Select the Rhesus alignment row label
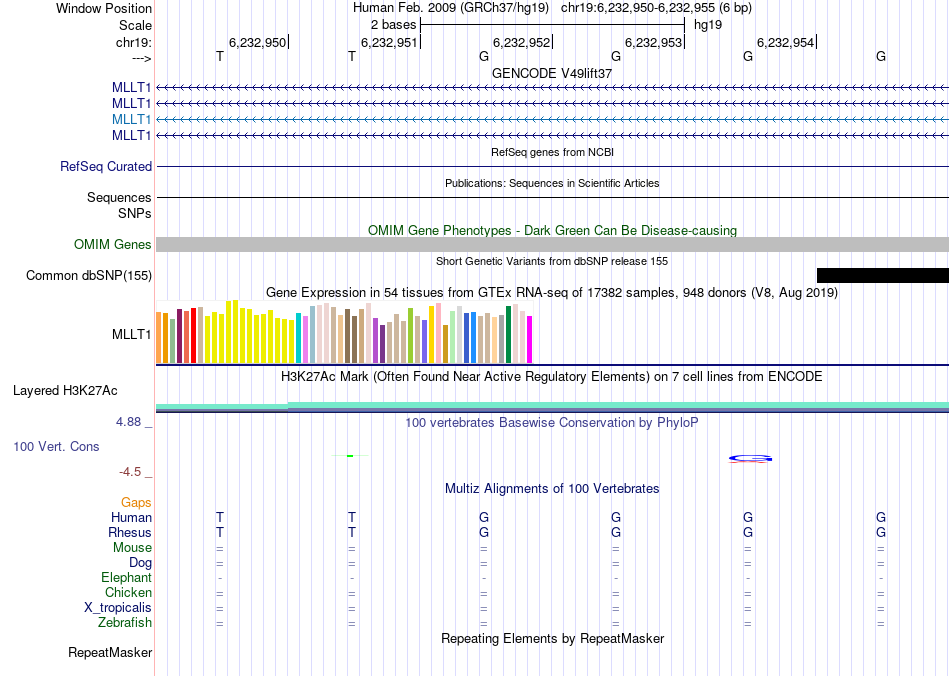This screenshot has height=676, width=950. (130, 532)
